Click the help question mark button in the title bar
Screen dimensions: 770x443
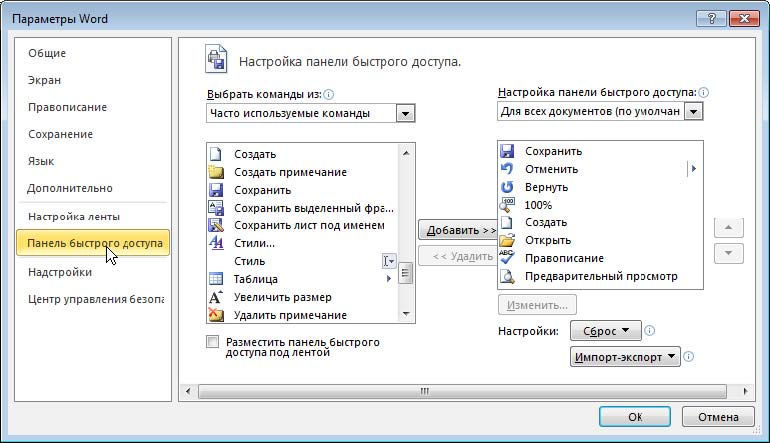(x=712, y=19)
